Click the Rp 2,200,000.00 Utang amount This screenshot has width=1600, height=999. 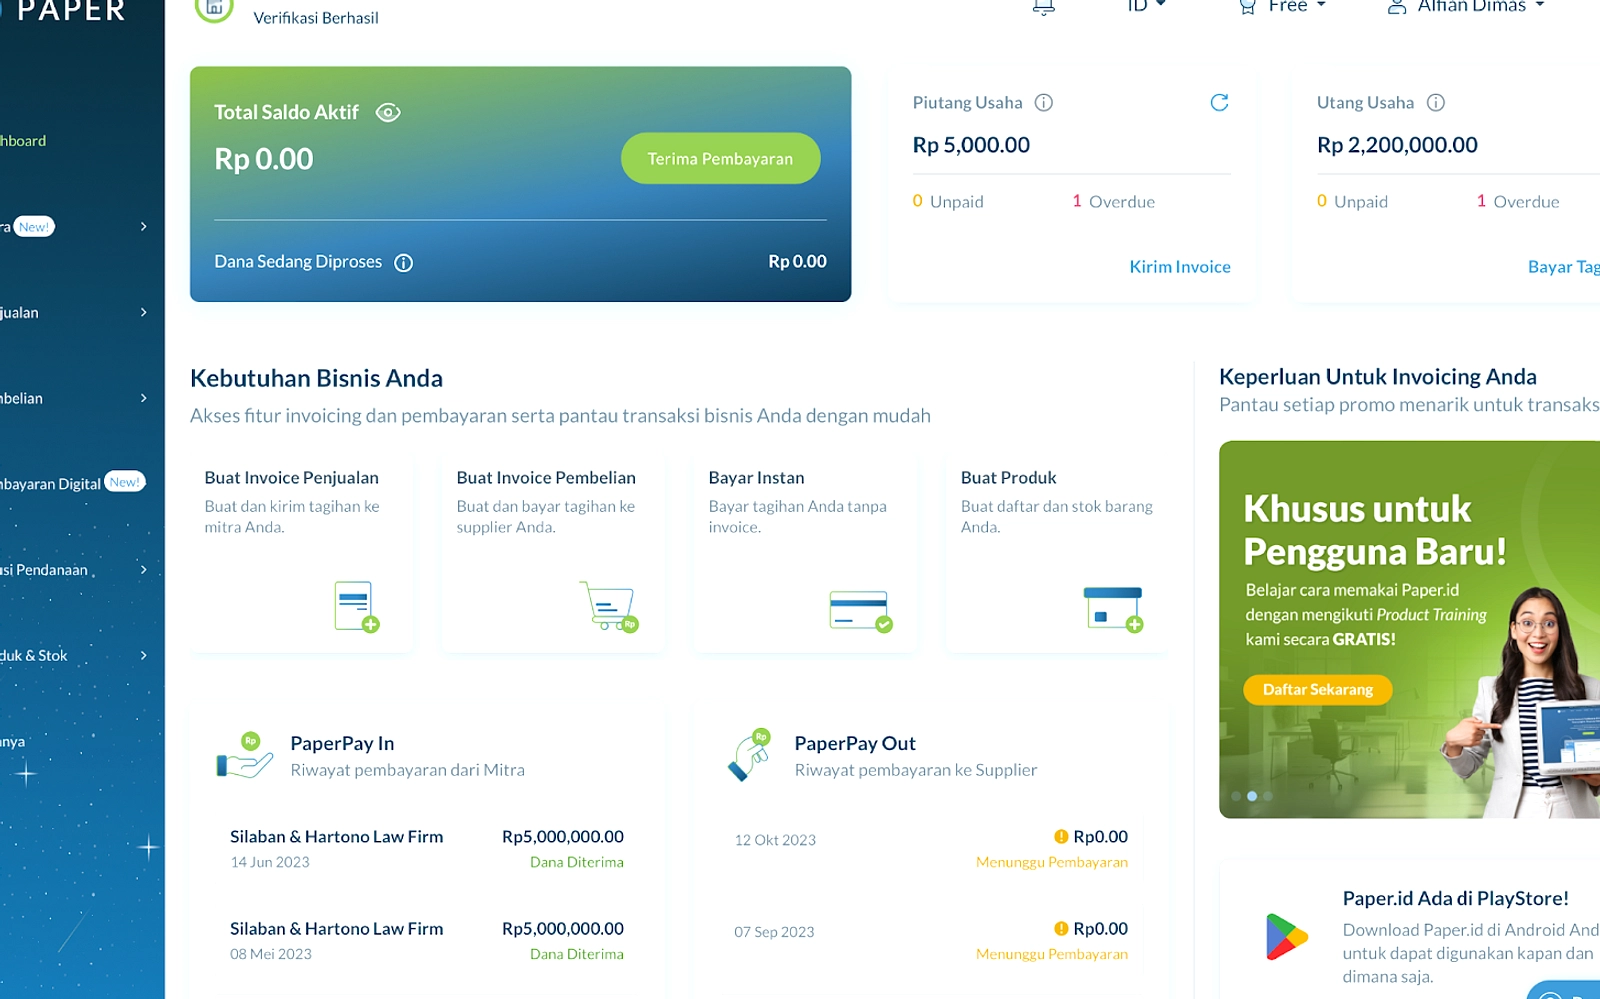(x=1397, y=145)
